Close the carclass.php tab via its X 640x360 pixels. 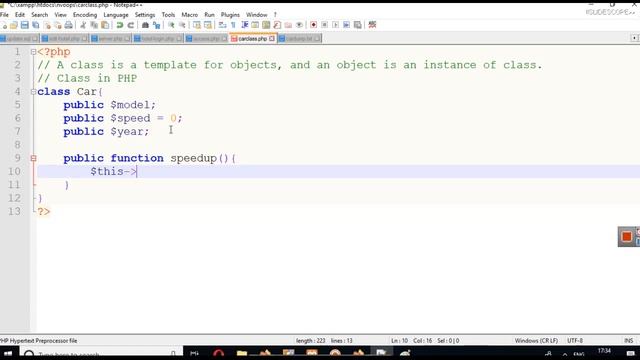click(x=272, y=38)
